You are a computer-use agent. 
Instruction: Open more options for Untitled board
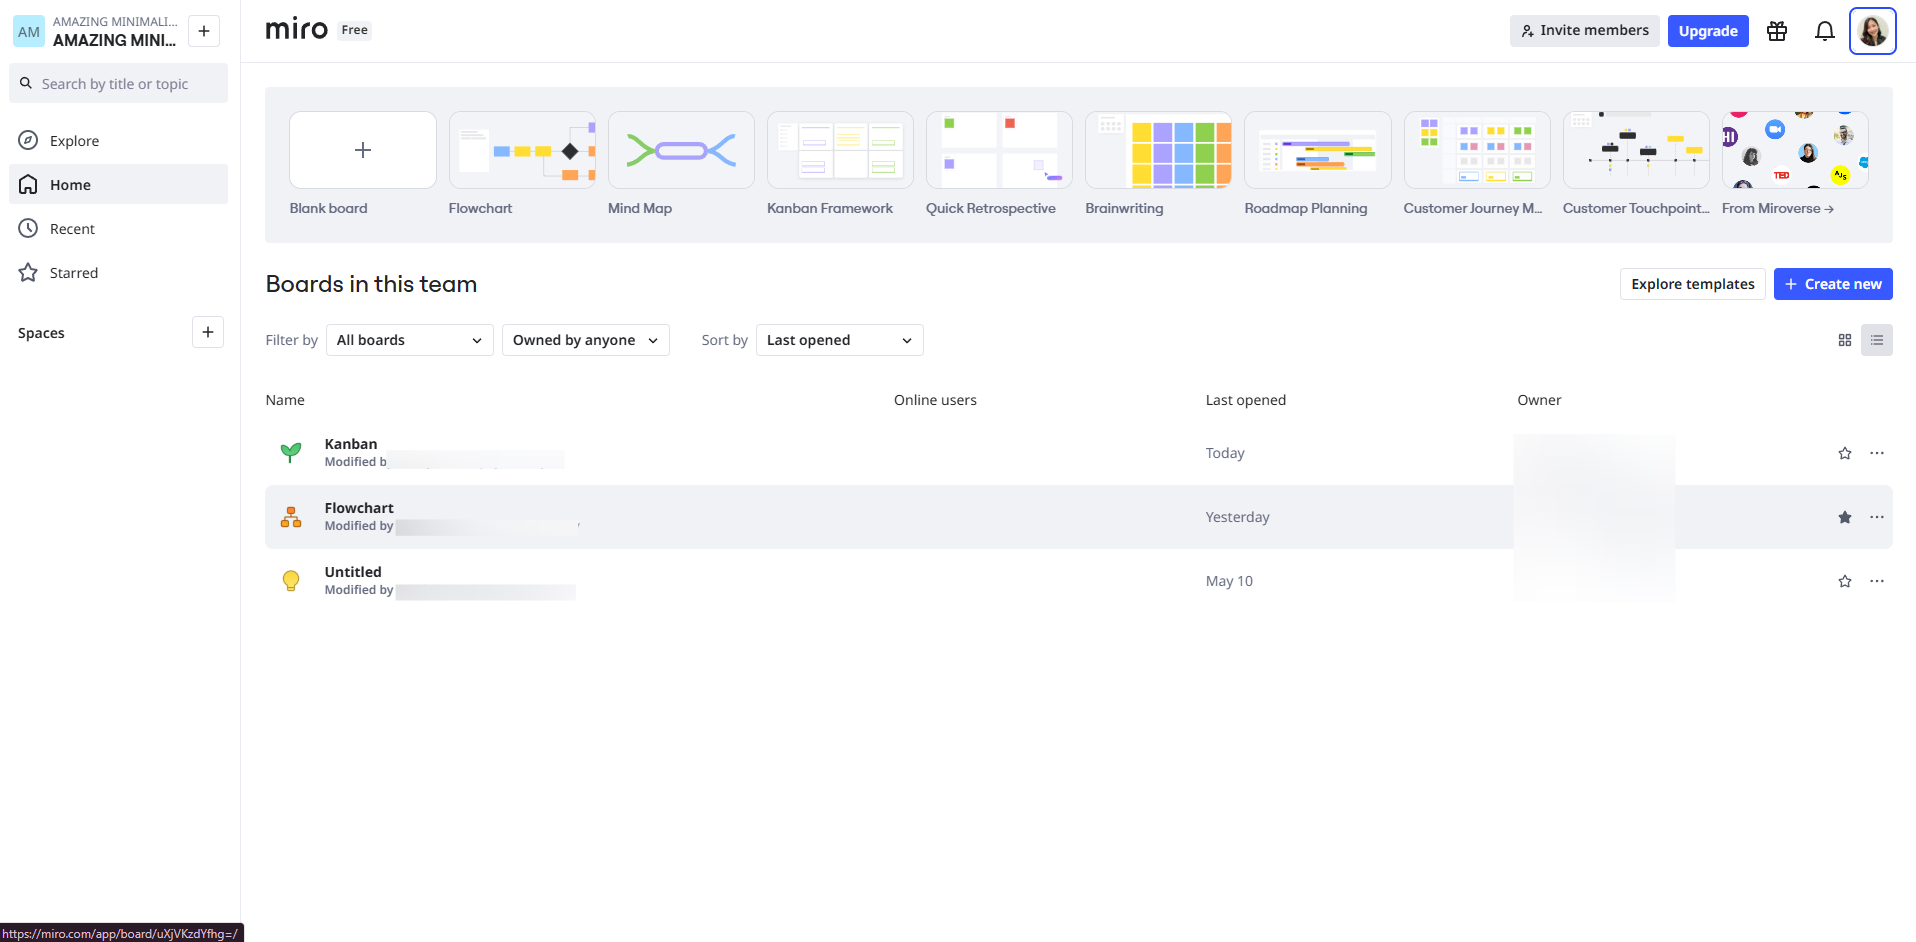1876,581
